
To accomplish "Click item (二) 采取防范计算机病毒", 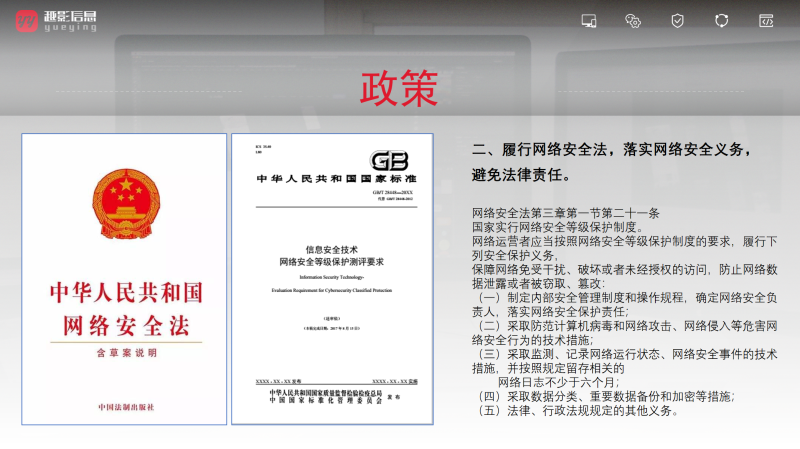I will (x=624, y=333).
